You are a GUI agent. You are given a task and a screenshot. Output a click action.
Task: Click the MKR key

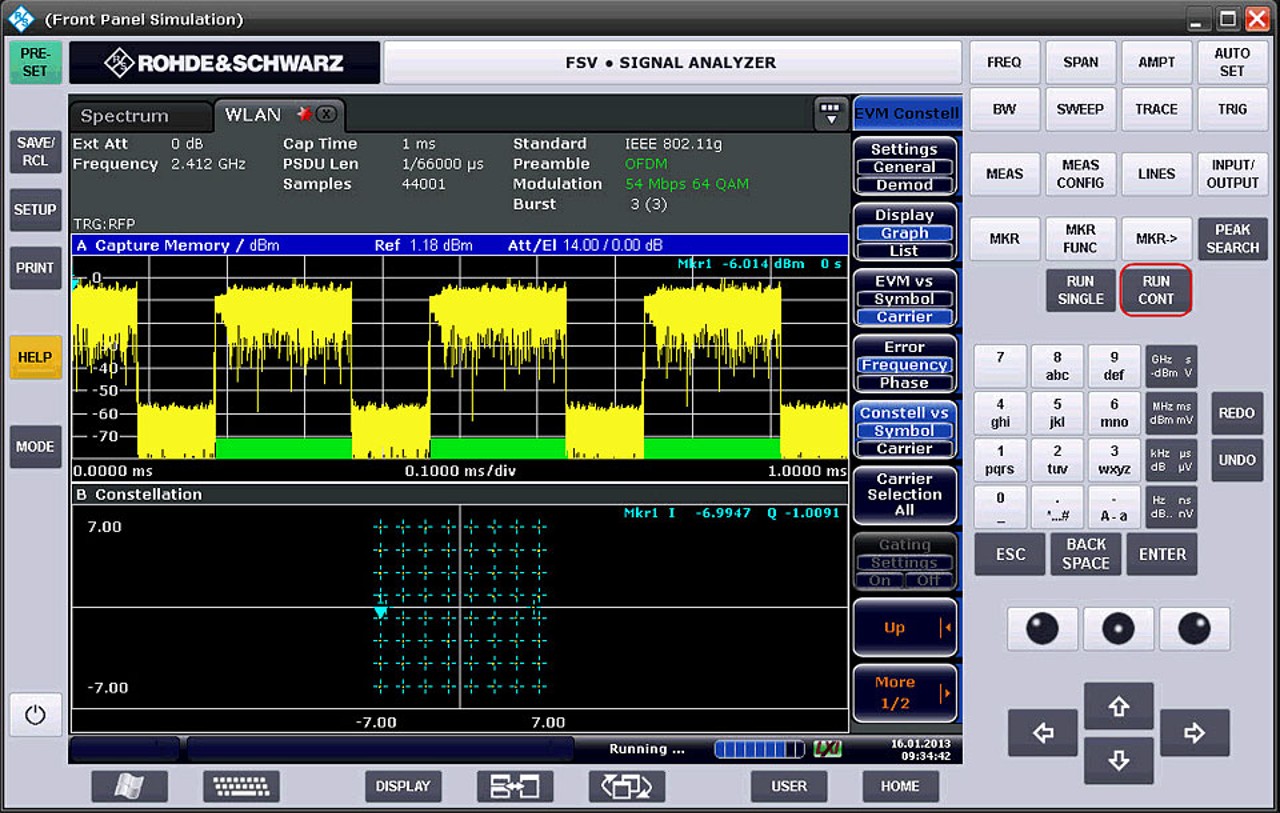pos(1004,239)
